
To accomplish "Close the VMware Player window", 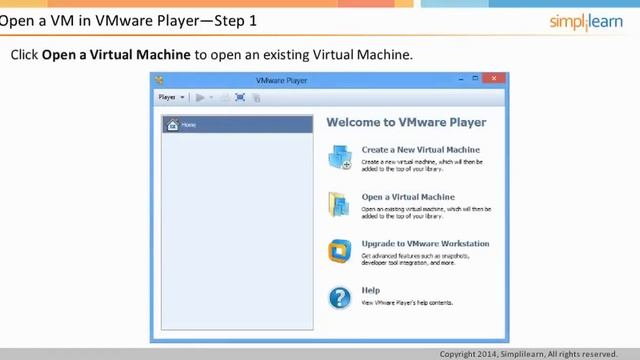I will coord(494,78).
